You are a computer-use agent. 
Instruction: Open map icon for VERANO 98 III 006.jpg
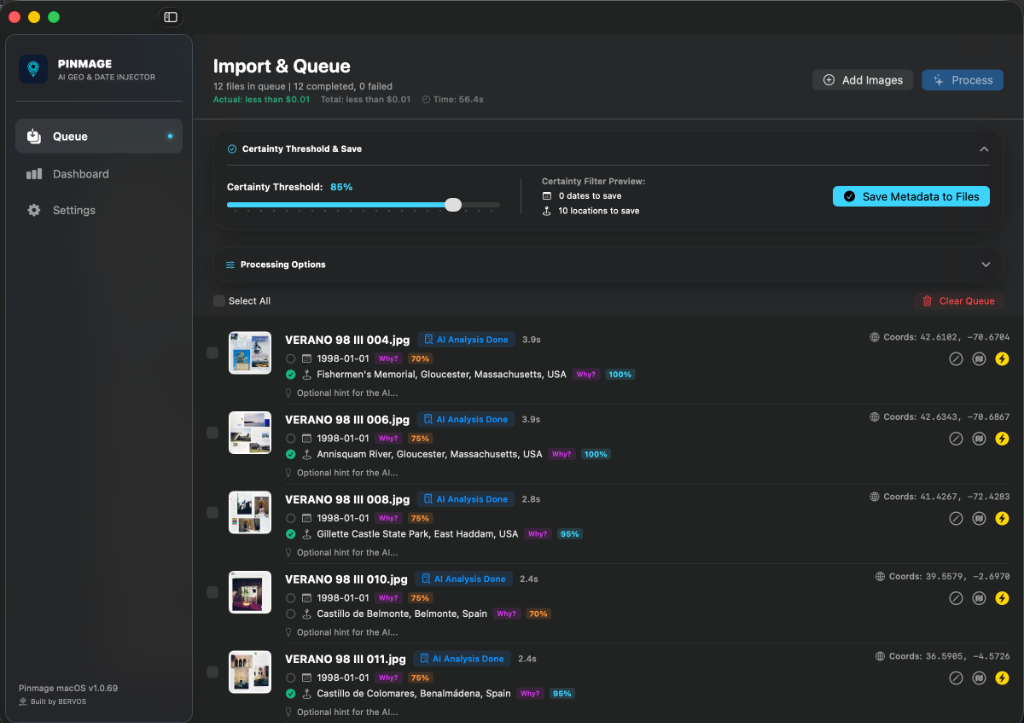pyautogui.click(x=978, y=438)
